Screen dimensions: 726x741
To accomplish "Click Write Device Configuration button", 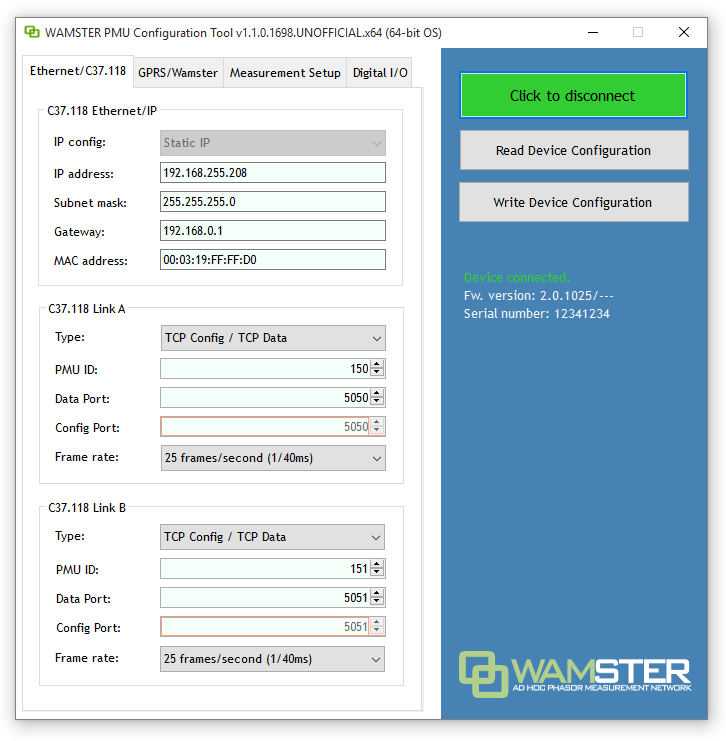I will coord(574,202).
